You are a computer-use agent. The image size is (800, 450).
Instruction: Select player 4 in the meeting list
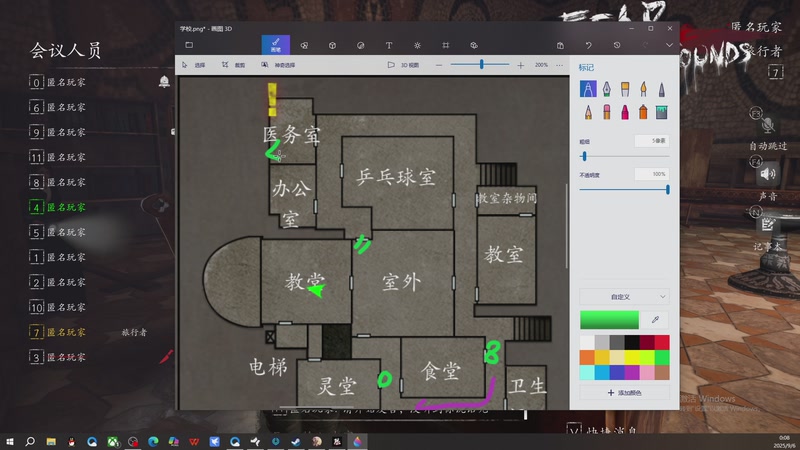[x=57, y=207]
